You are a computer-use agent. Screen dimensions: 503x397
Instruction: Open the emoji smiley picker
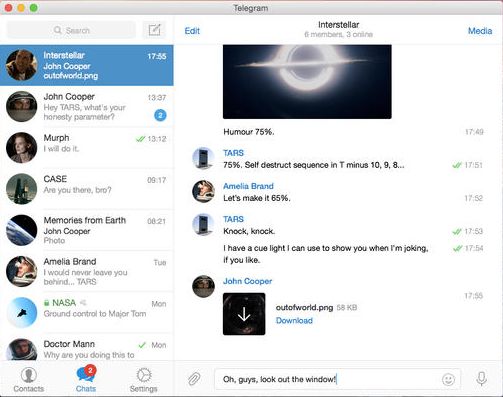[448, 379]
